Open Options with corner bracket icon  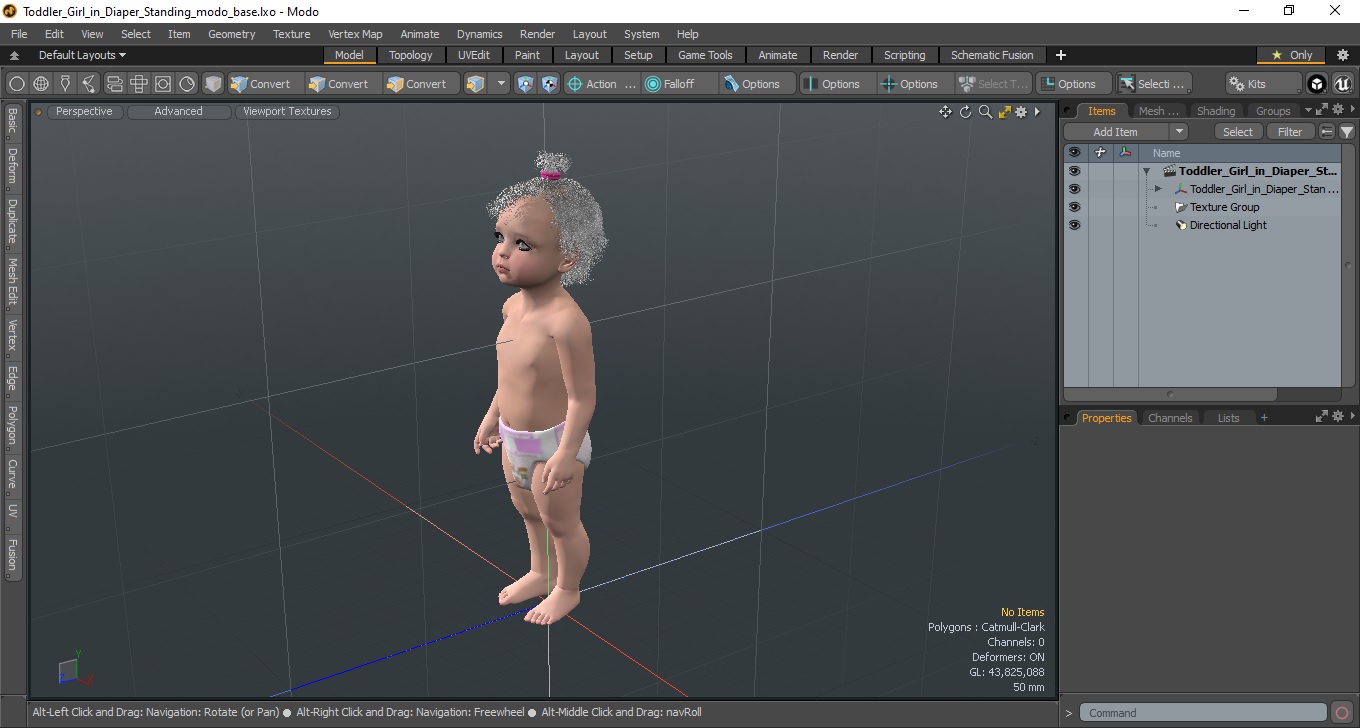click(x=1074, y=84)
